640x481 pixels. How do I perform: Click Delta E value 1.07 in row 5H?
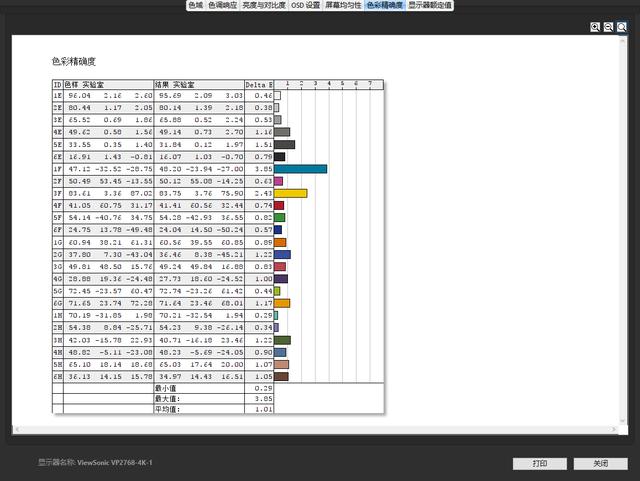263,364
